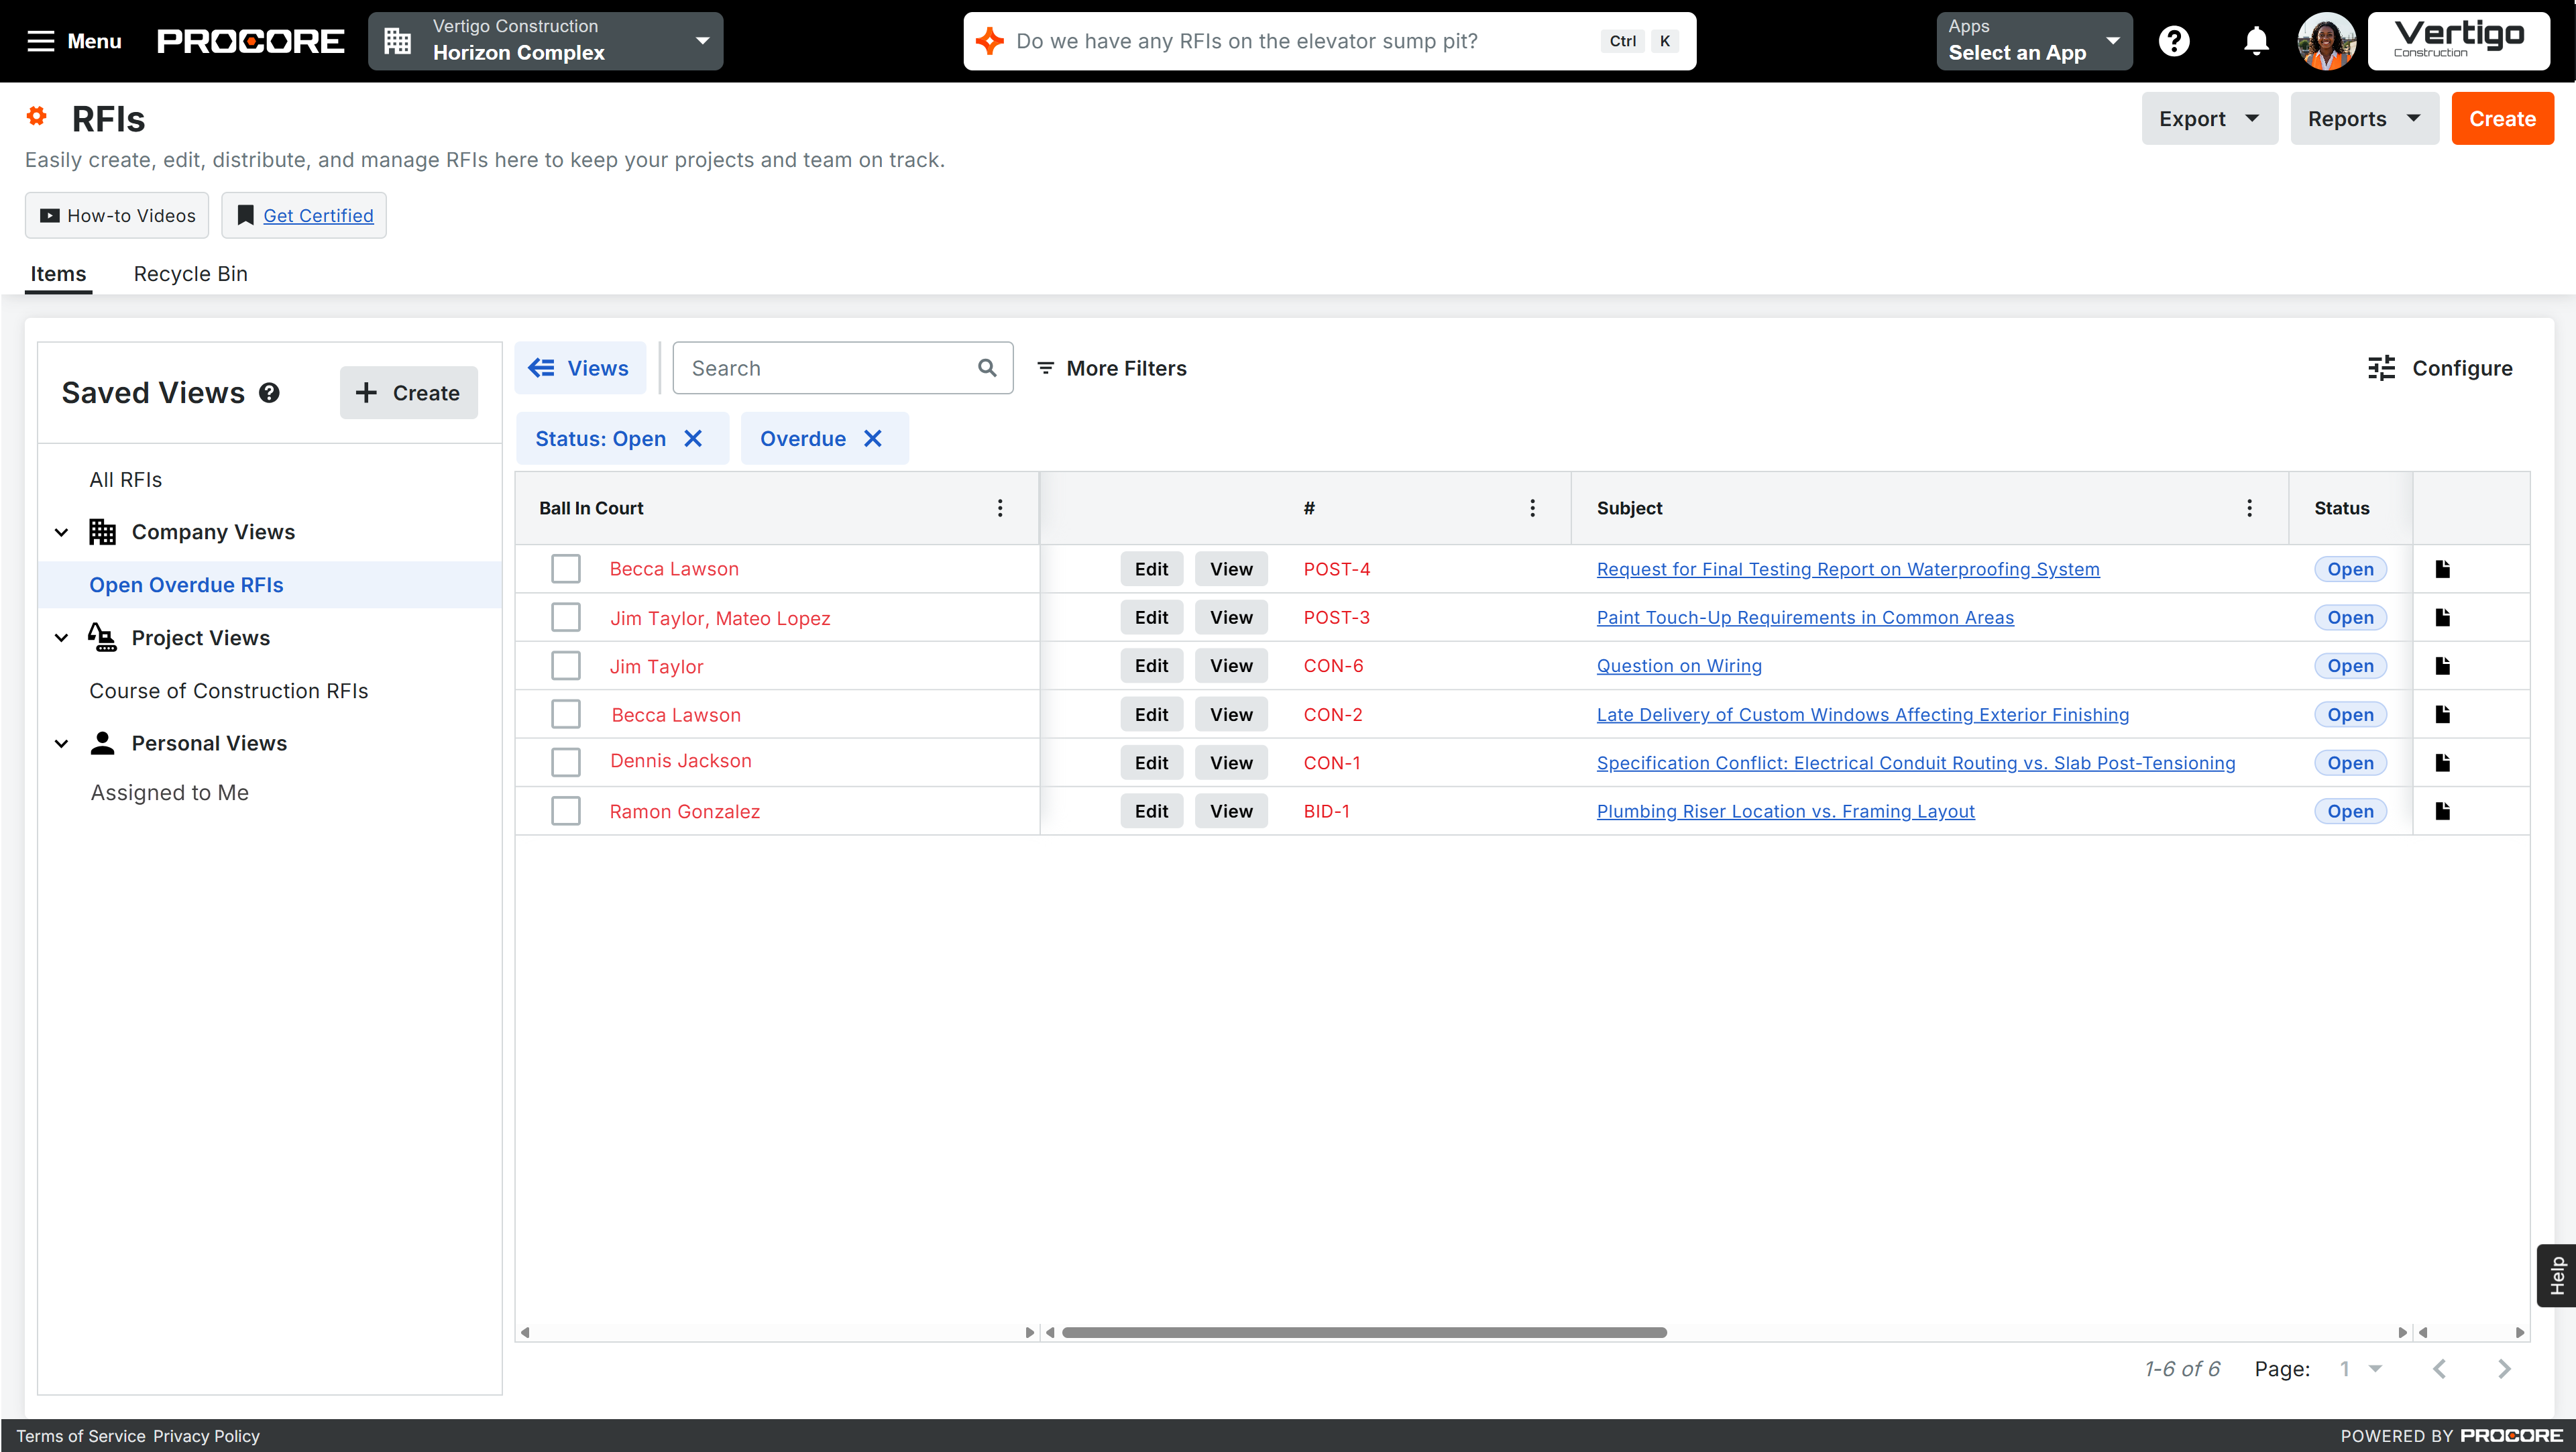Click the Configure table settings icon

point(2381,368)
